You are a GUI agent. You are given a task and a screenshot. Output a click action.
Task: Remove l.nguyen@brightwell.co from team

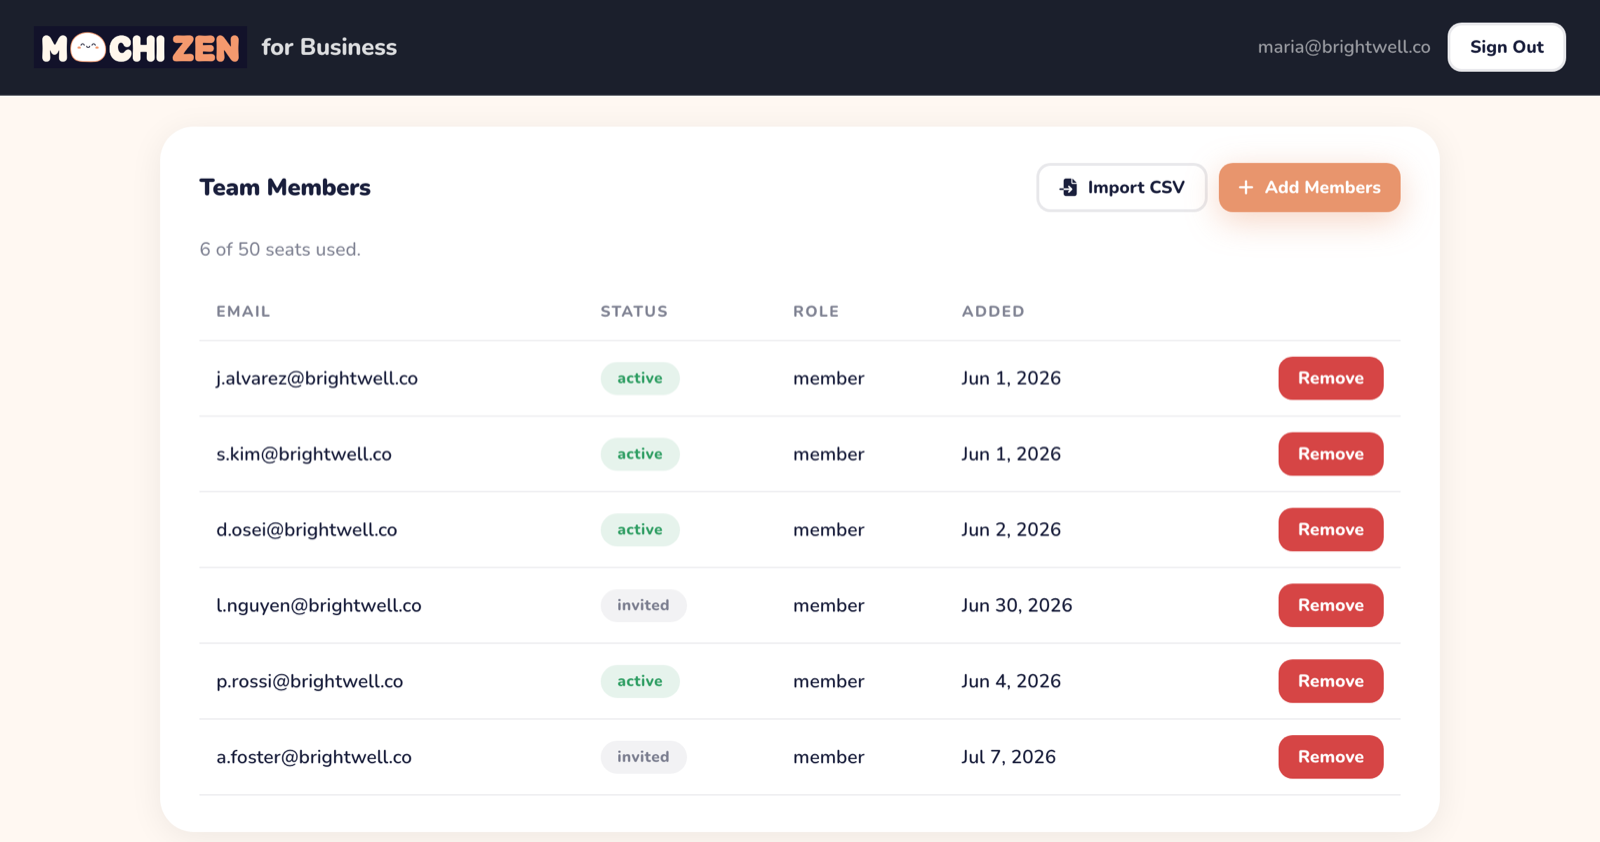[1330, 605]
